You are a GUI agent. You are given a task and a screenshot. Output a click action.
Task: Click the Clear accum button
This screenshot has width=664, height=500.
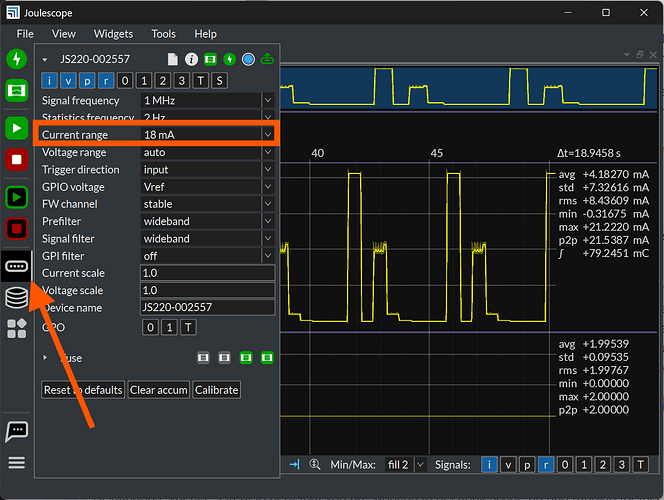[x=159, y=390]
